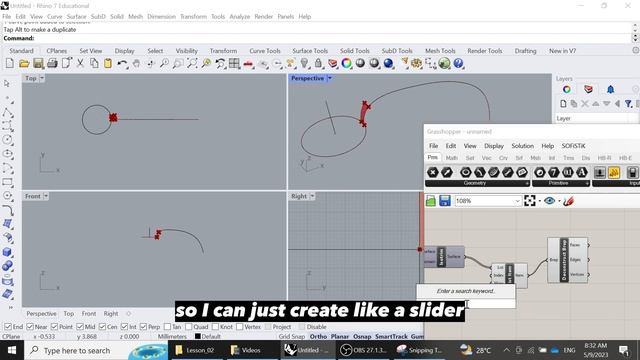Click Grasshopper open file green icon
Screen dimensions: 640x360
(431, 201)
